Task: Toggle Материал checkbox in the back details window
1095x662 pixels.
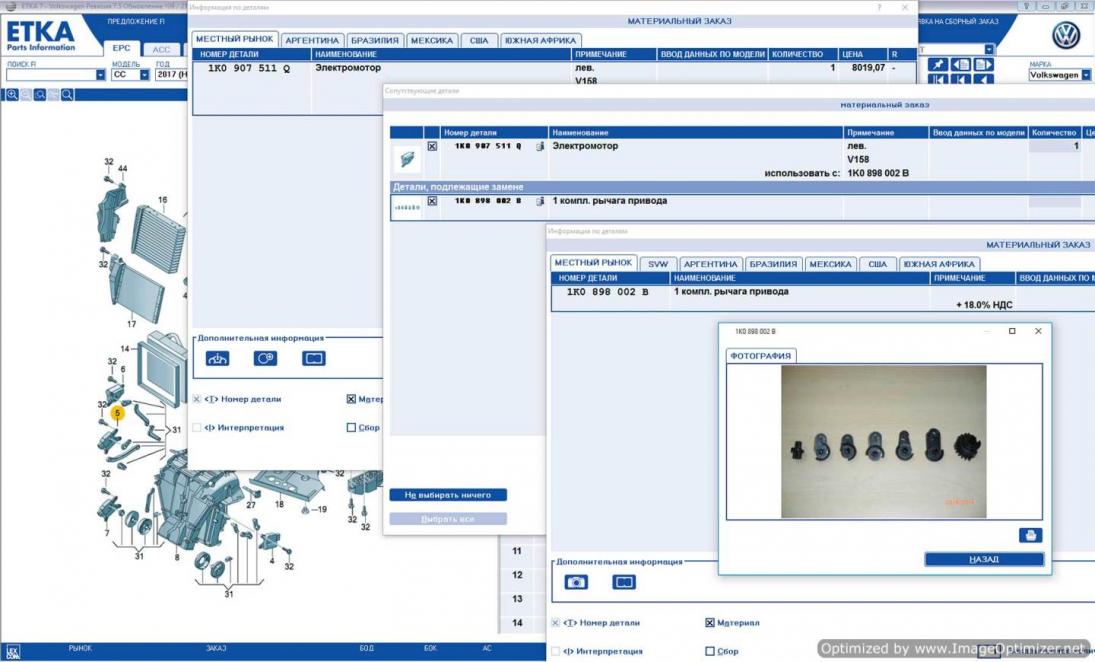Action: tap(351, 399)
